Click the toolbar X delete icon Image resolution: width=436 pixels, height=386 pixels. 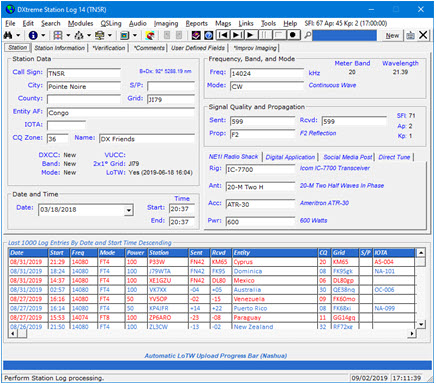pos(423,35)
